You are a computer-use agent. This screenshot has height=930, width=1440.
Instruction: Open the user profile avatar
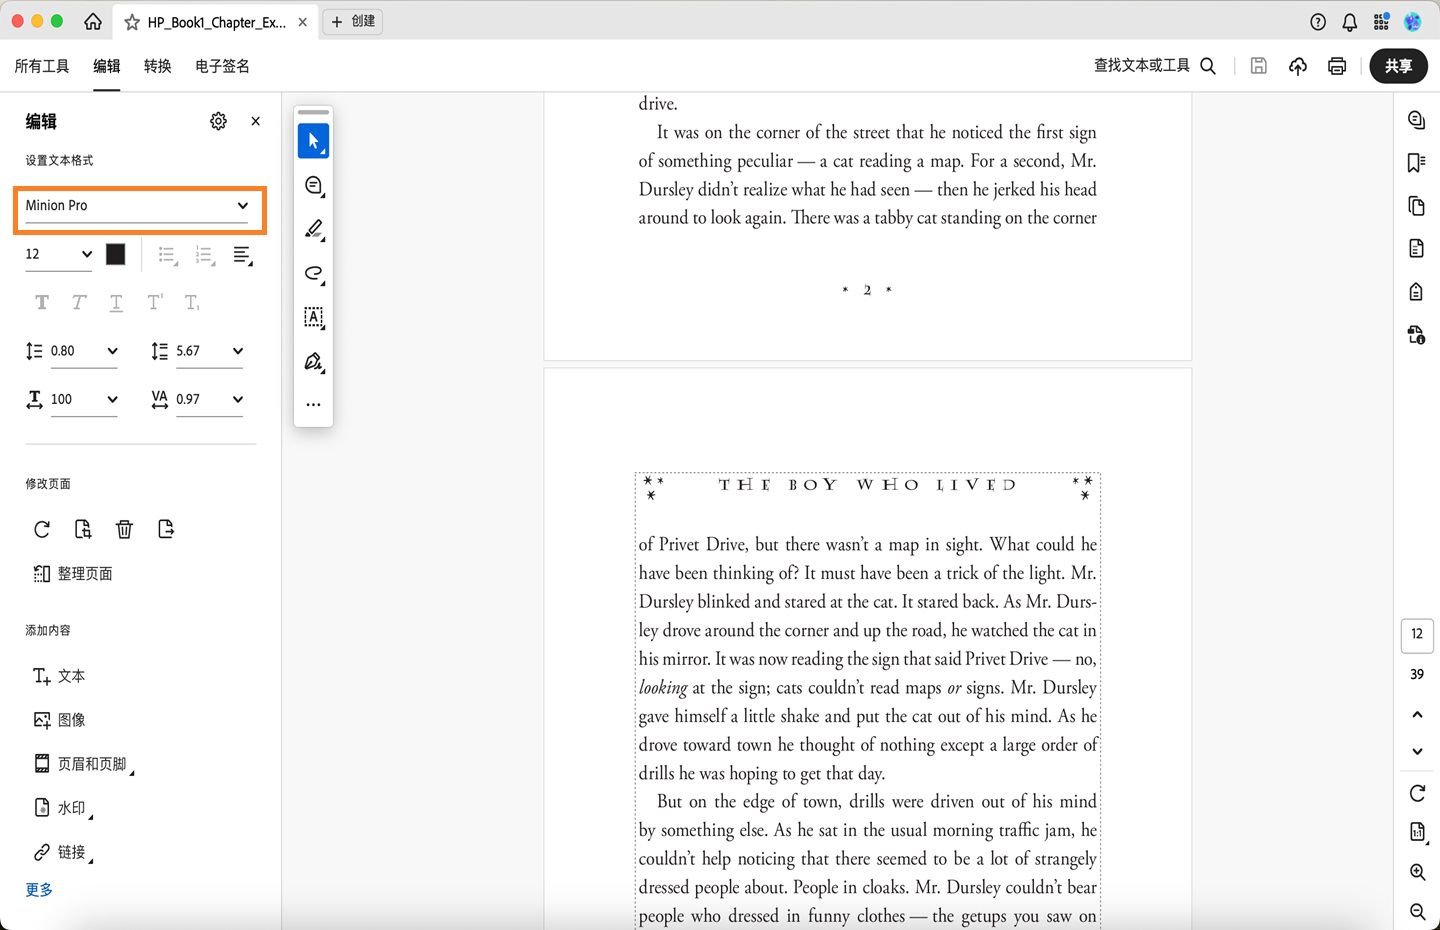1413,22
